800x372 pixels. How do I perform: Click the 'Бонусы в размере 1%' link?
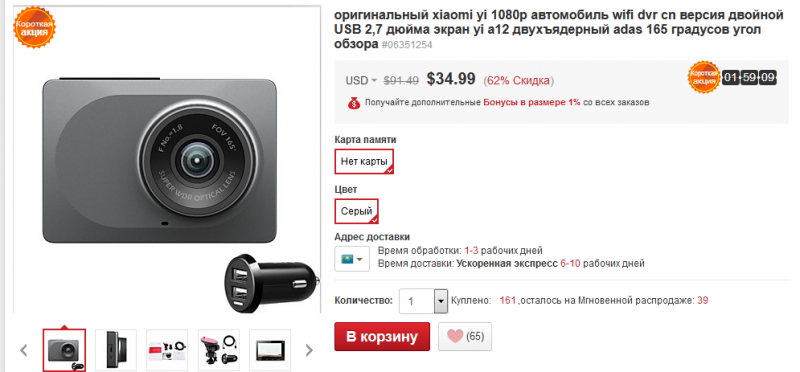pyautogui.click(x=532, y=102)
